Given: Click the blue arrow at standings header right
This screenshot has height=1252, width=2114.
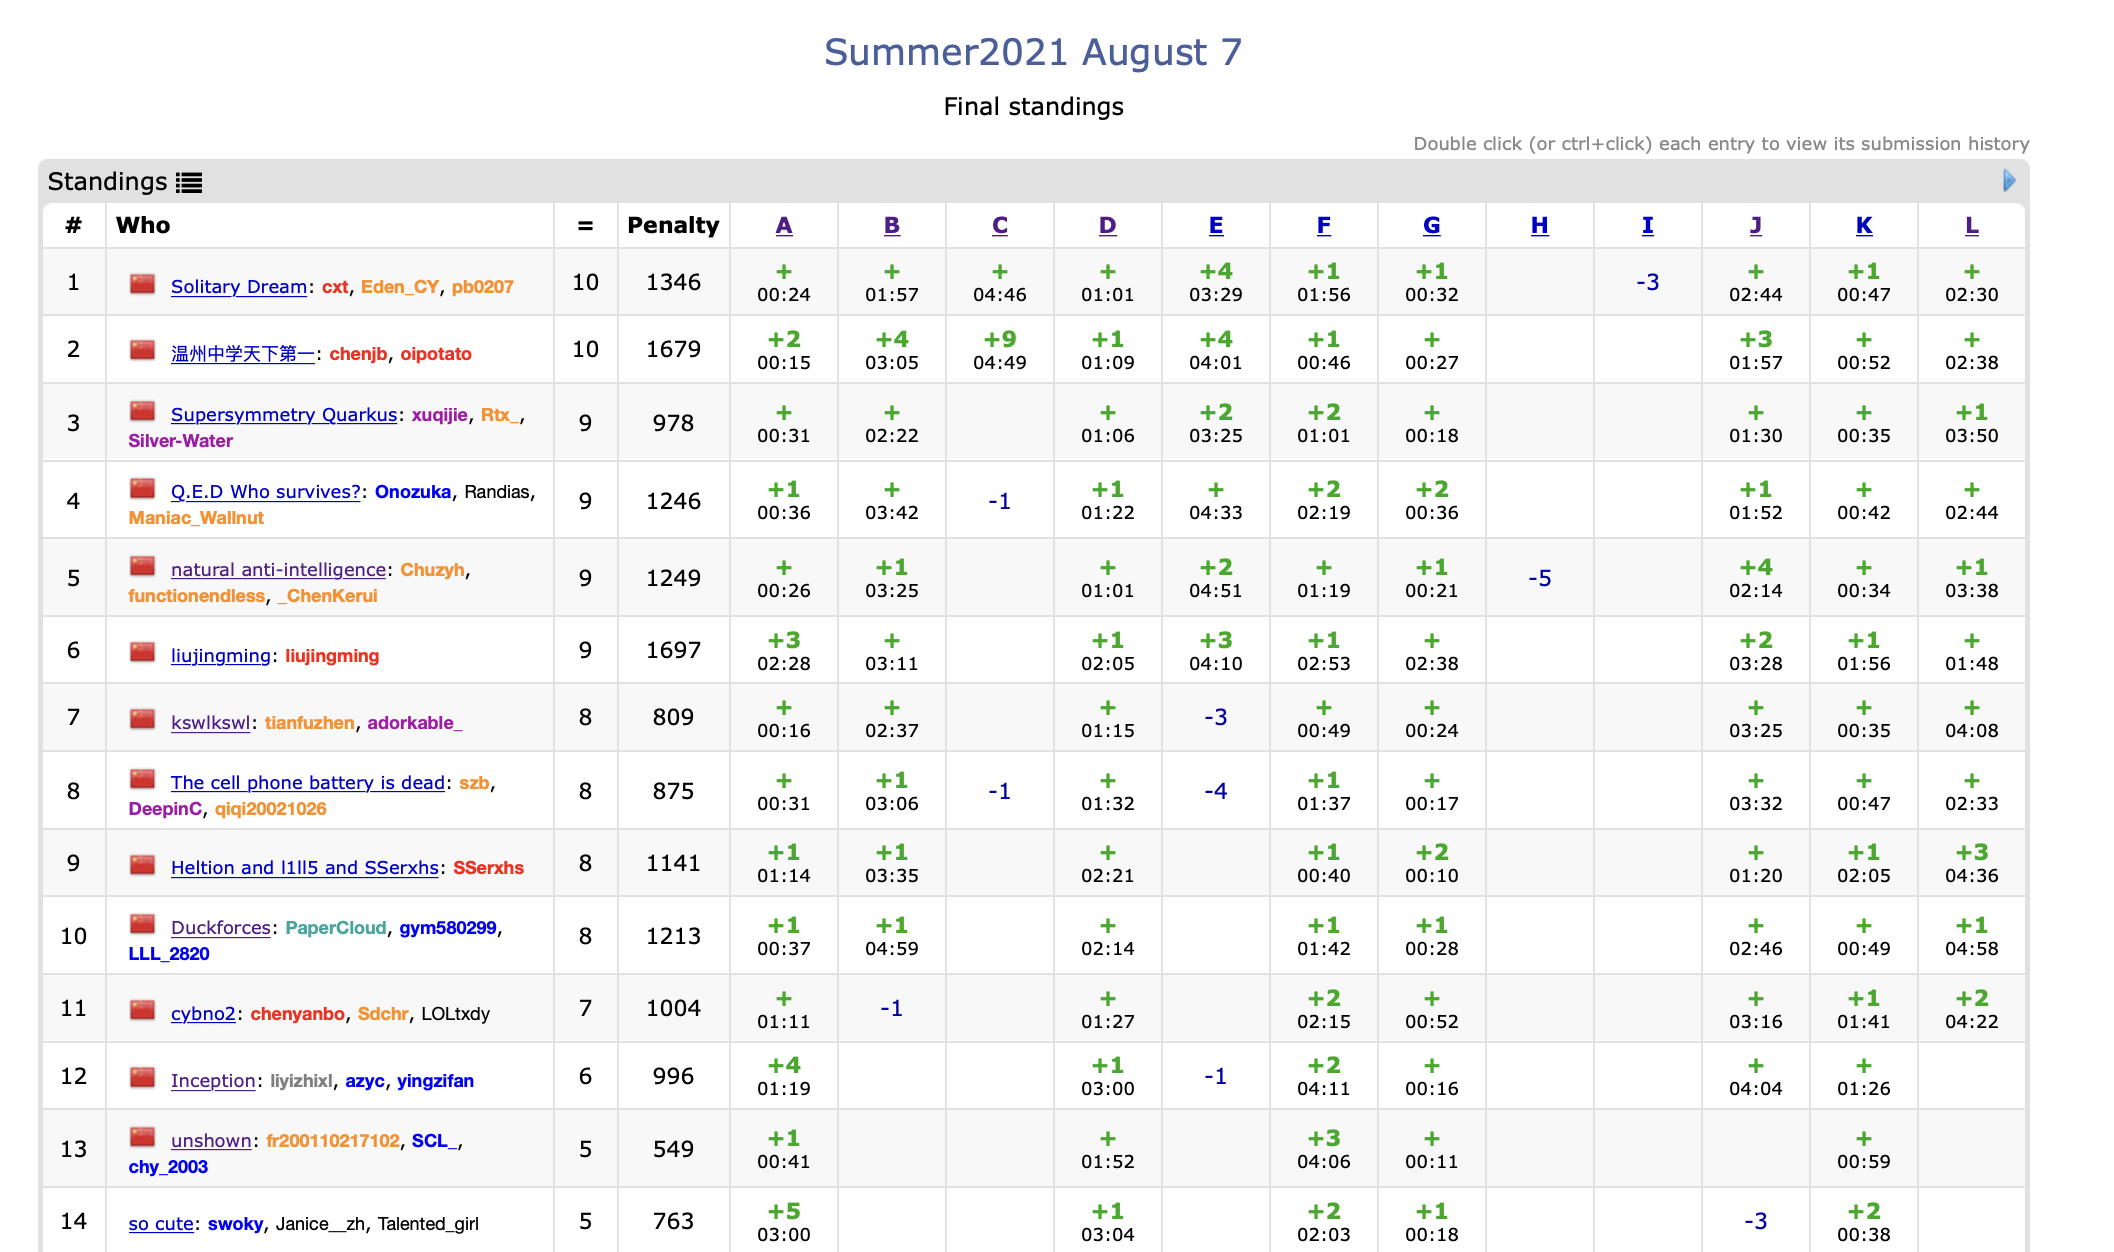Looking at the screenshot, I should point(2009,181).
